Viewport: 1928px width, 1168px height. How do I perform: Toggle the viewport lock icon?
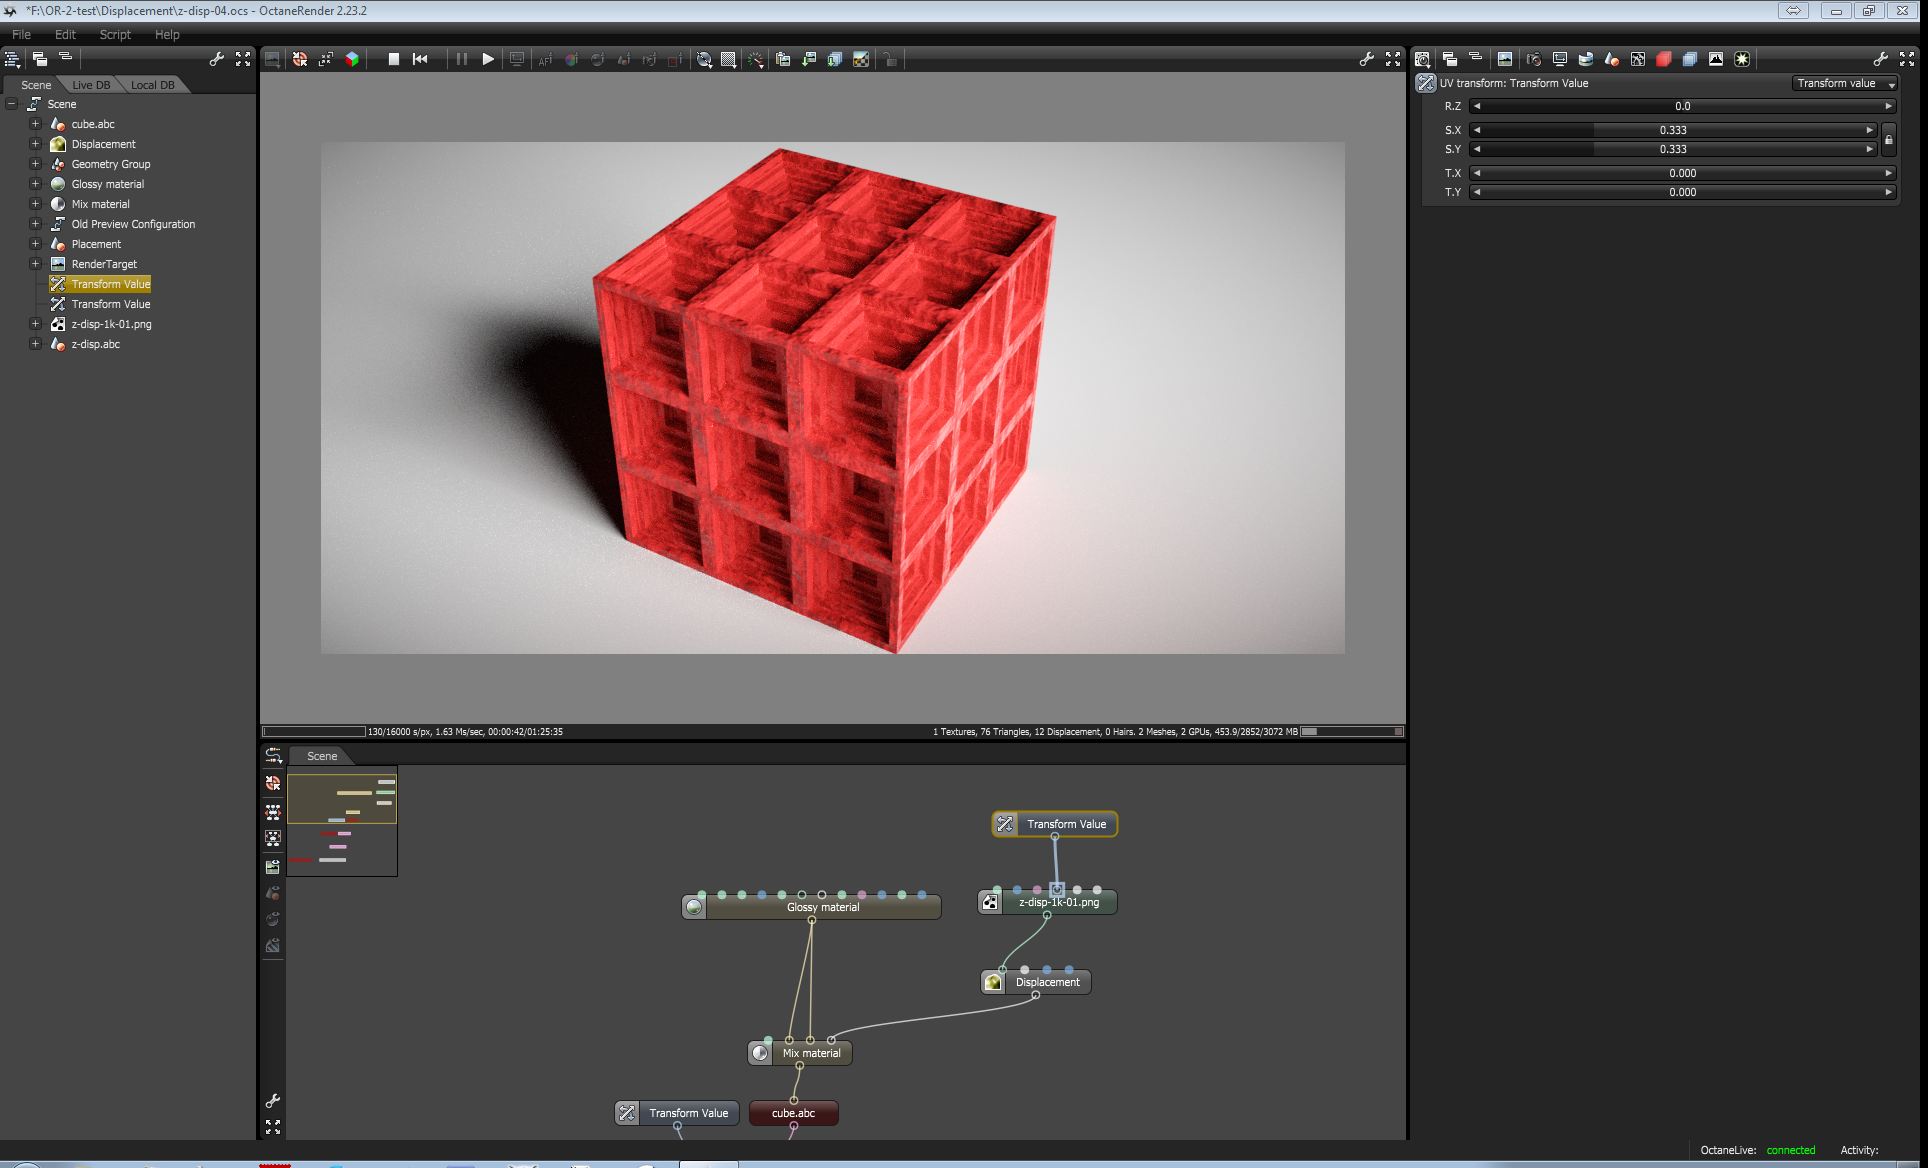tap(890, 59)
